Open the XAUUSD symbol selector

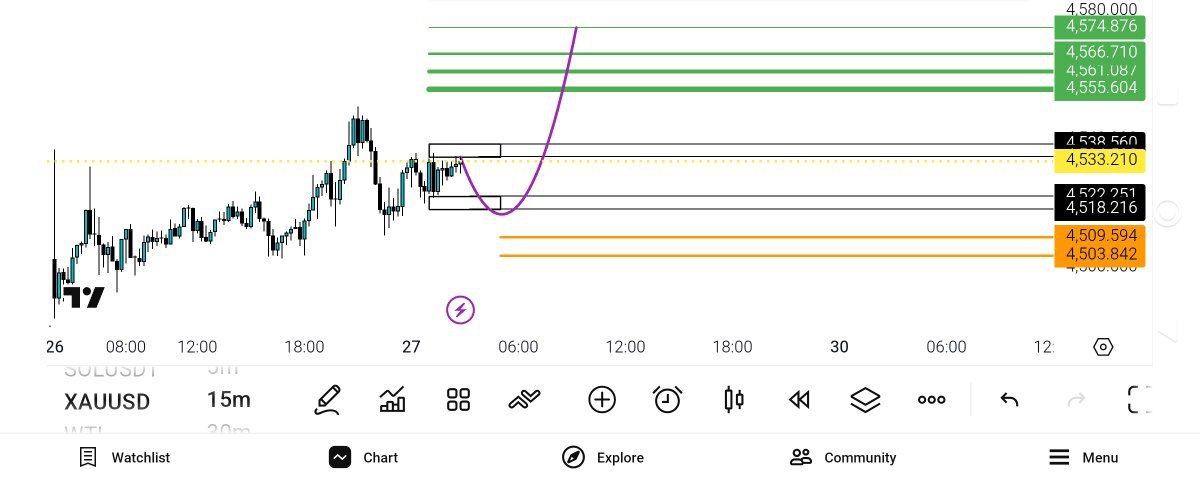click(107, 402)
